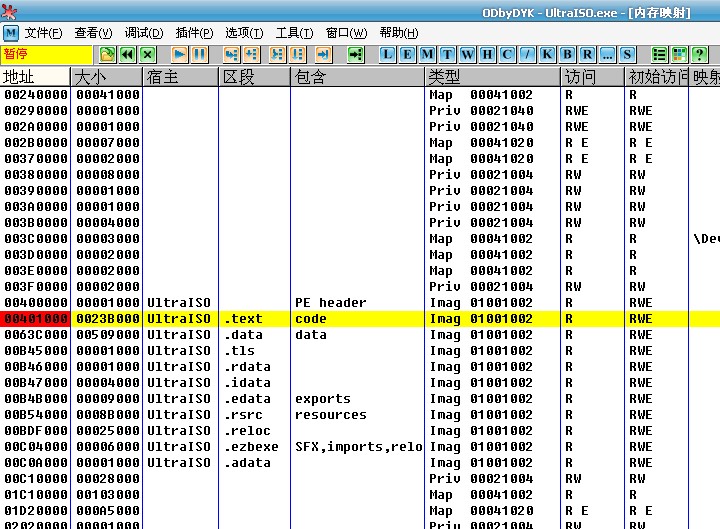Click the 区段 column header

pyautogui.click(x=254, y=77)
